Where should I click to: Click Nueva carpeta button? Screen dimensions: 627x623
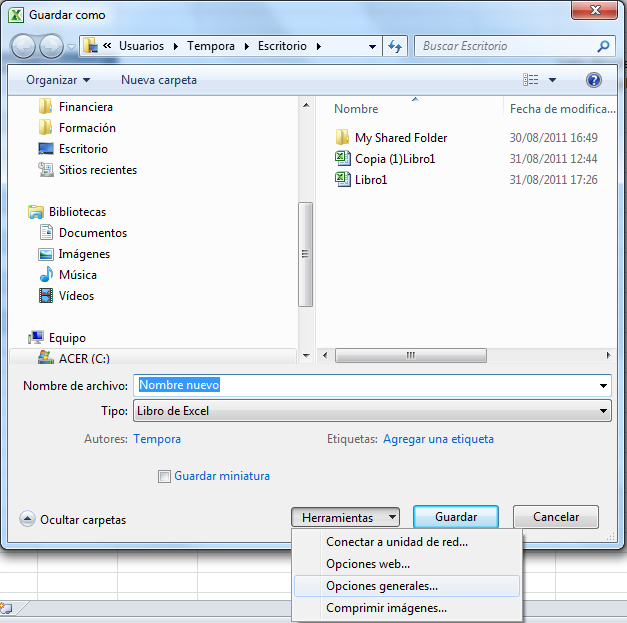[159, 80]
